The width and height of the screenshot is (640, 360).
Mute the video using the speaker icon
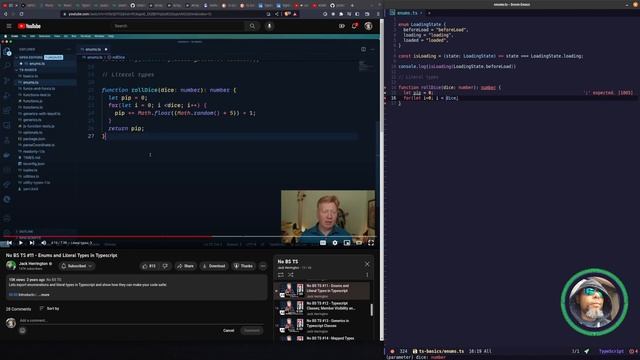43,243
